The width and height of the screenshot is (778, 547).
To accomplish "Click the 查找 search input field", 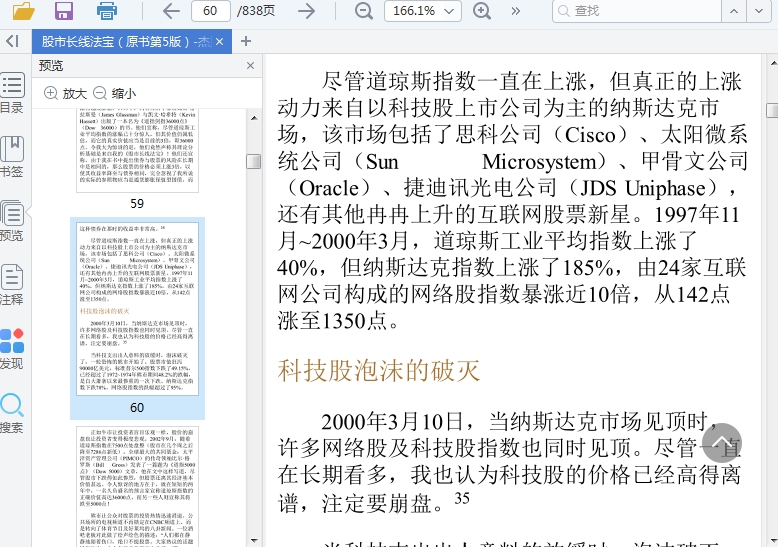I will (636, 11).
